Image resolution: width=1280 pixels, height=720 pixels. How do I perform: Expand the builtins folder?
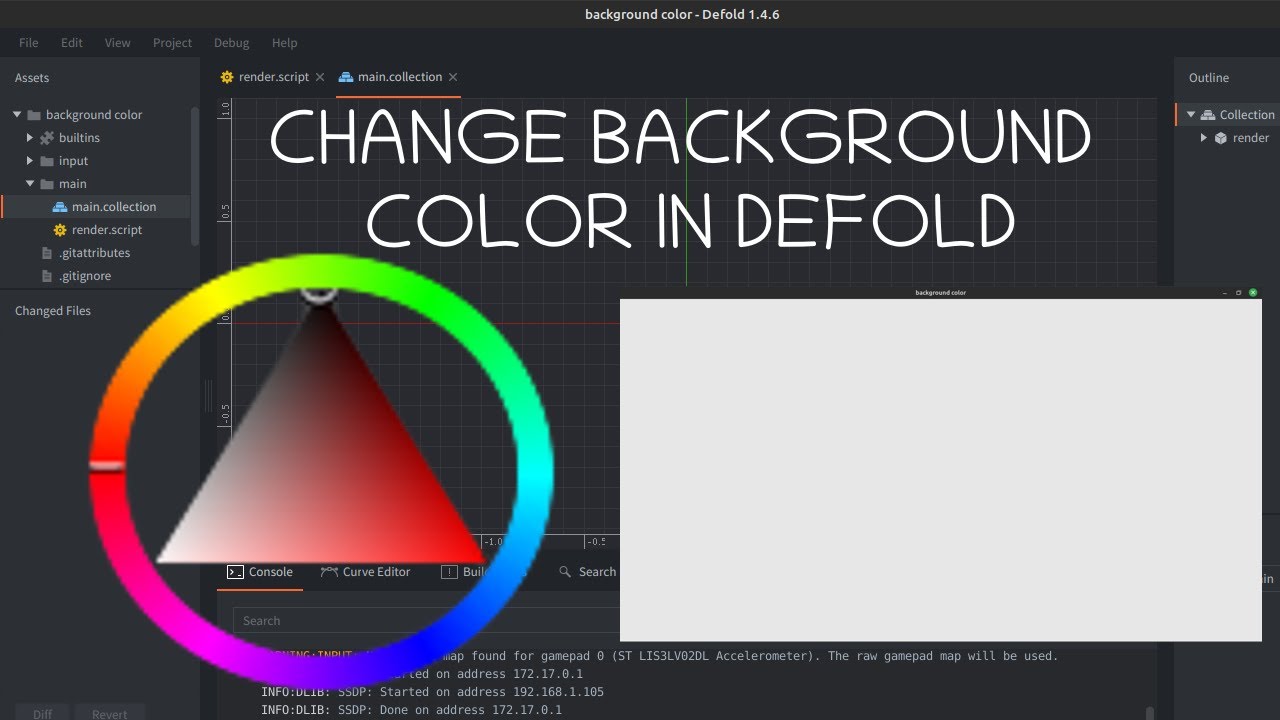[x=30, y=138]
